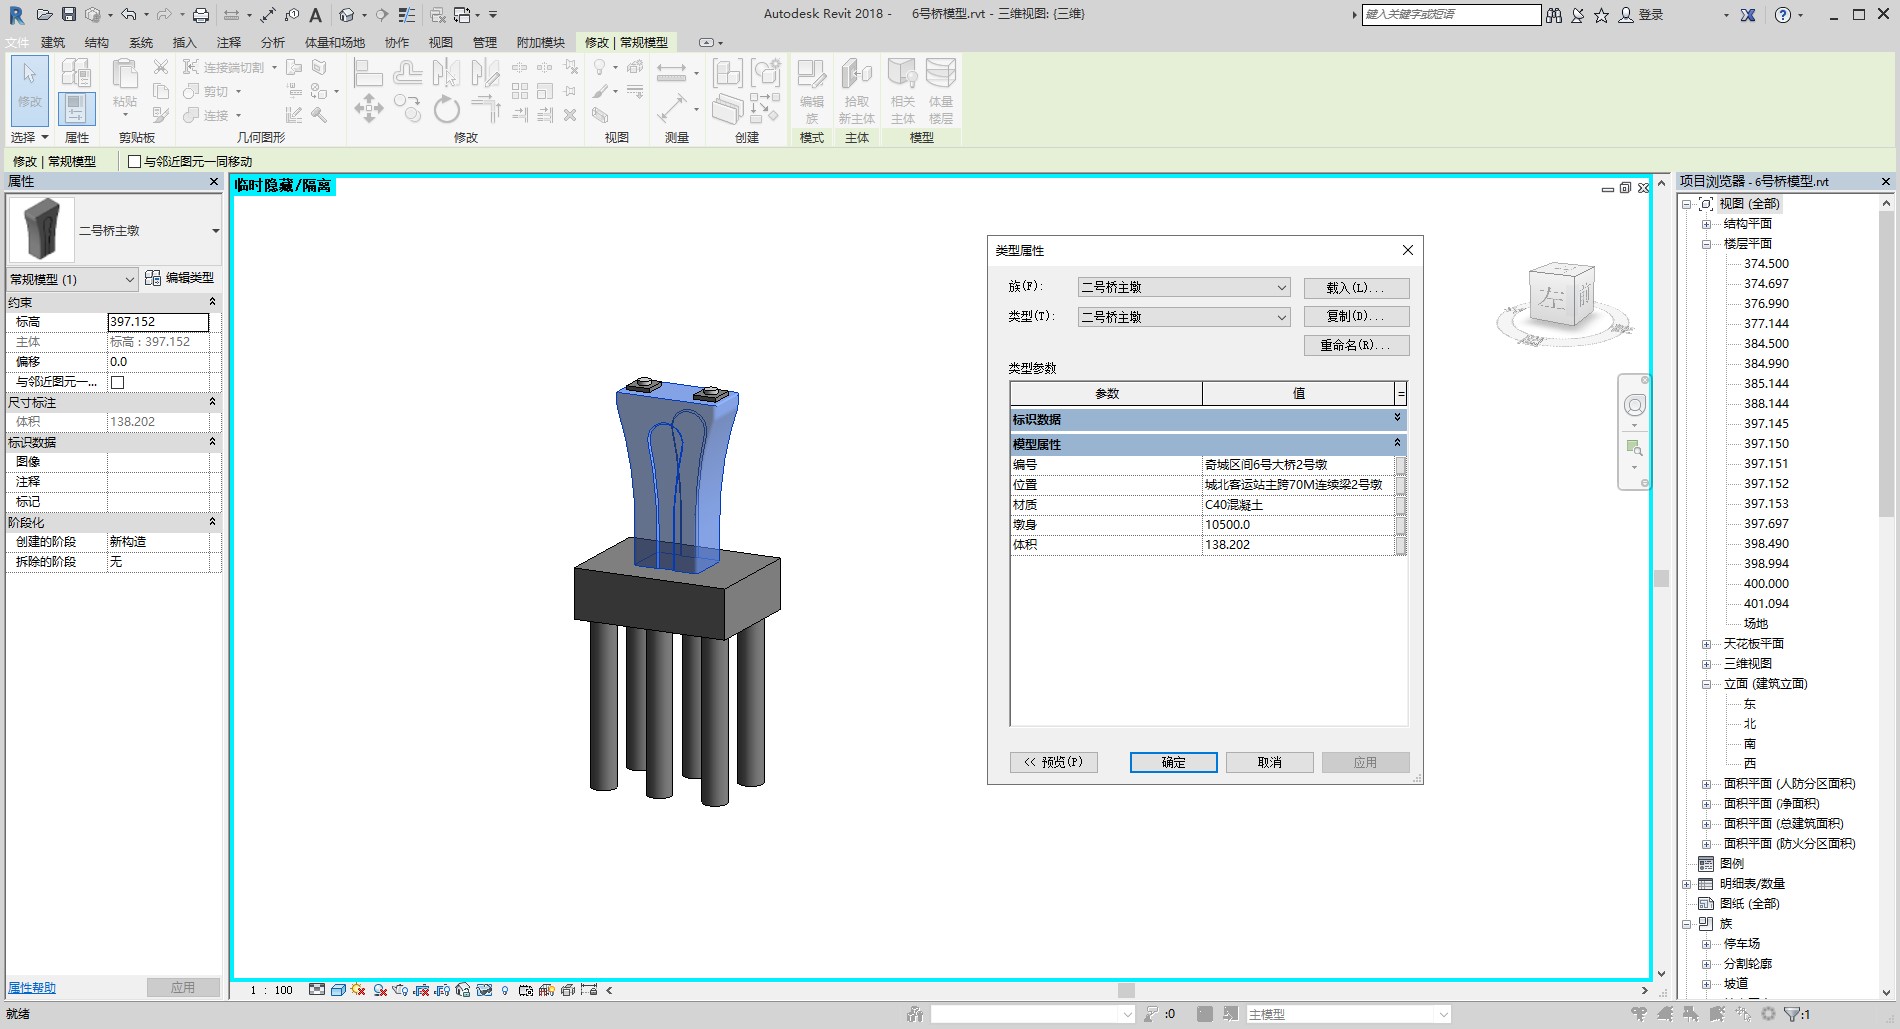Viewport: 1900px width, 1029px height.
Task: Click the << 预览(P) button
Action: [1053, 762]
